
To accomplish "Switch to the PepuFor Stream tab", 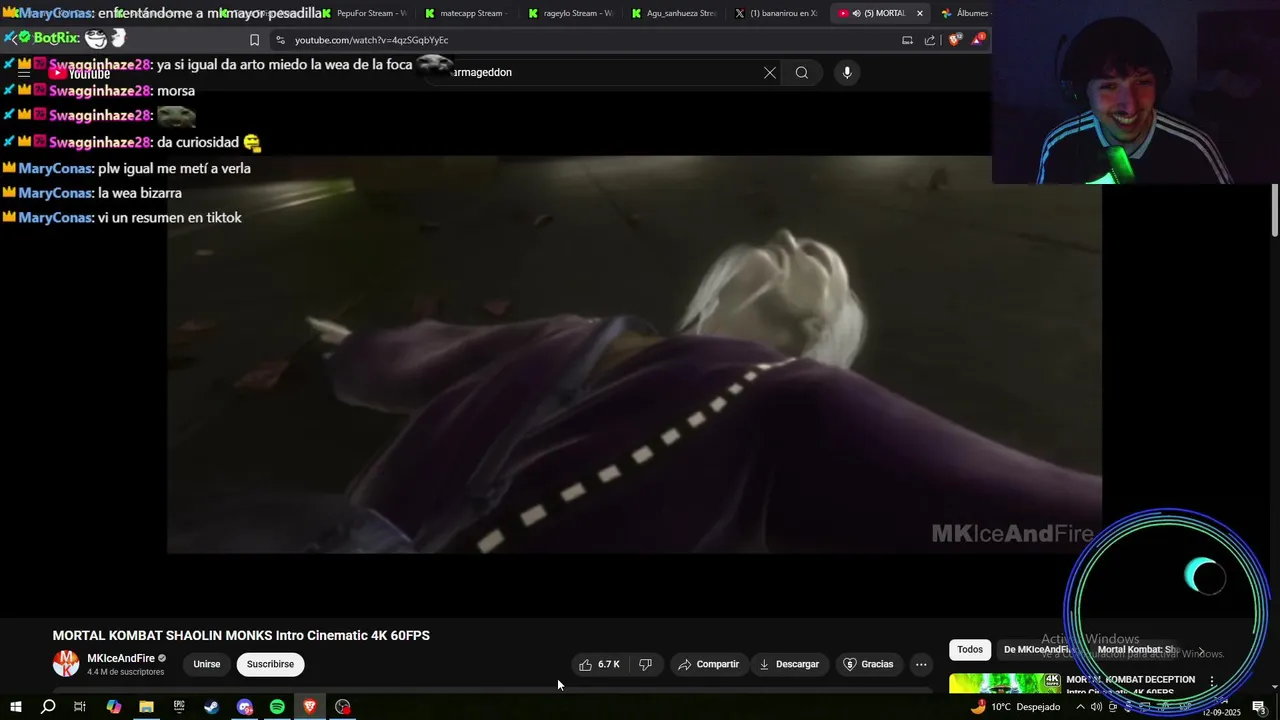I will (365, 13).
